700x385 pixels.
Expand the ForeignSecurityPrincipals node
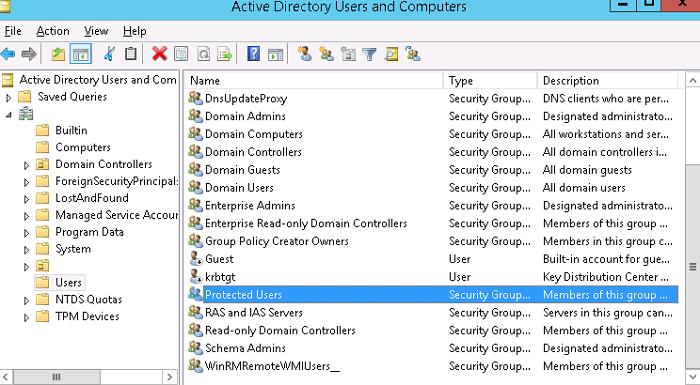point(26,183)
